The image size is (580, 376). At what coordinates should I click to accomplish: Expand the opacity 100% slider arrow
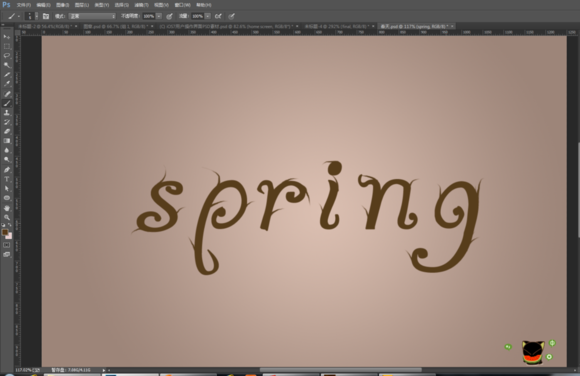159,16
